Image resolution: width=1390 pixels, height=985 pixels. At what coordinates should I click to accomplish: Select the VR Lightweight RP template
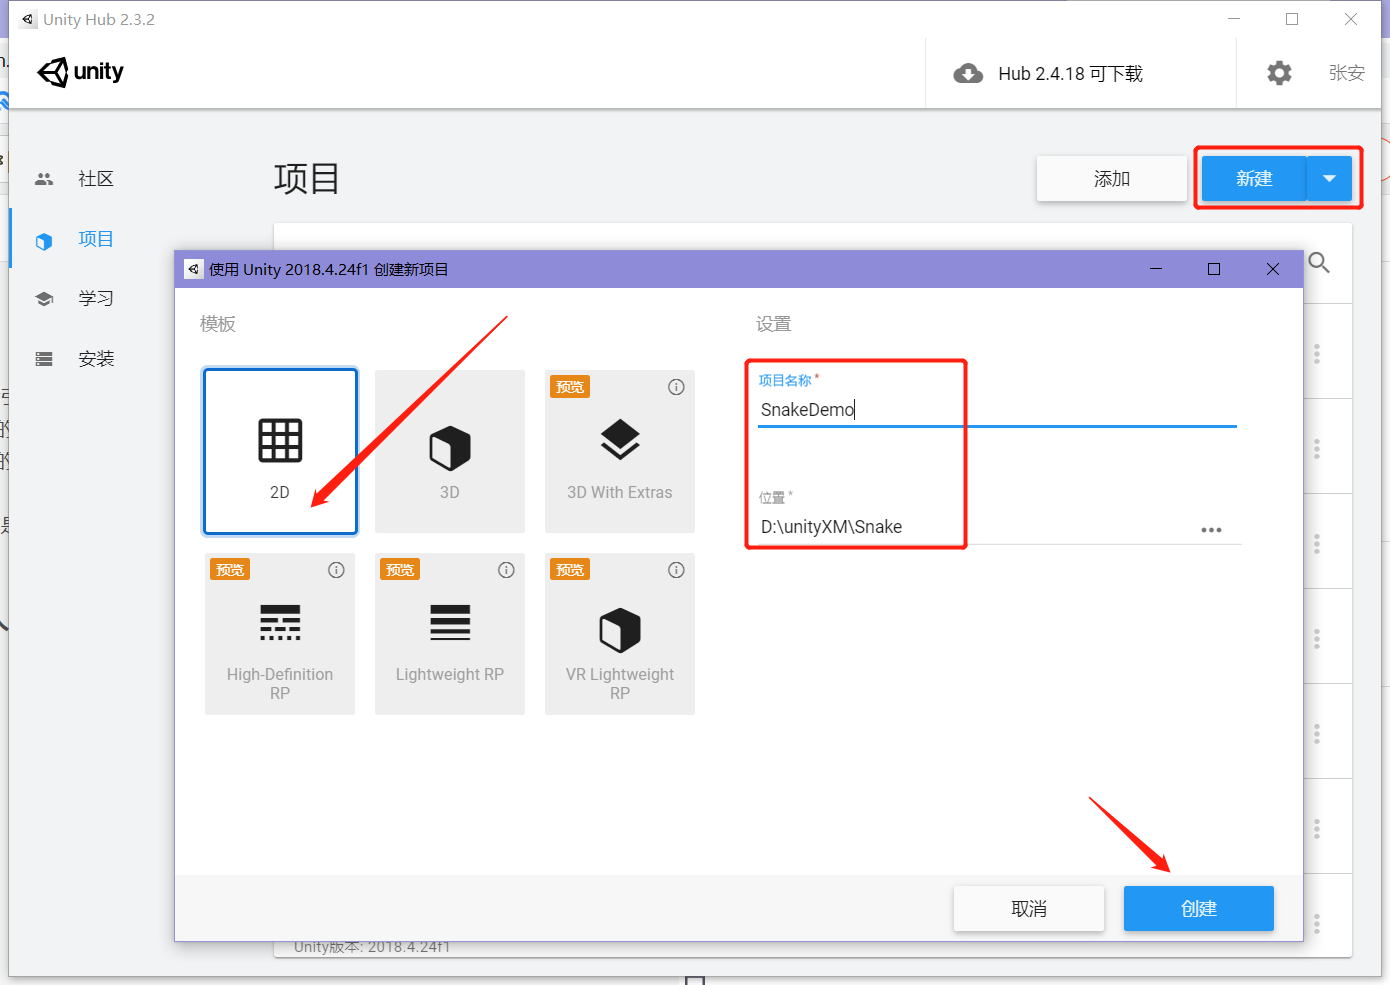pyautogui.click(x=620, y=634)
